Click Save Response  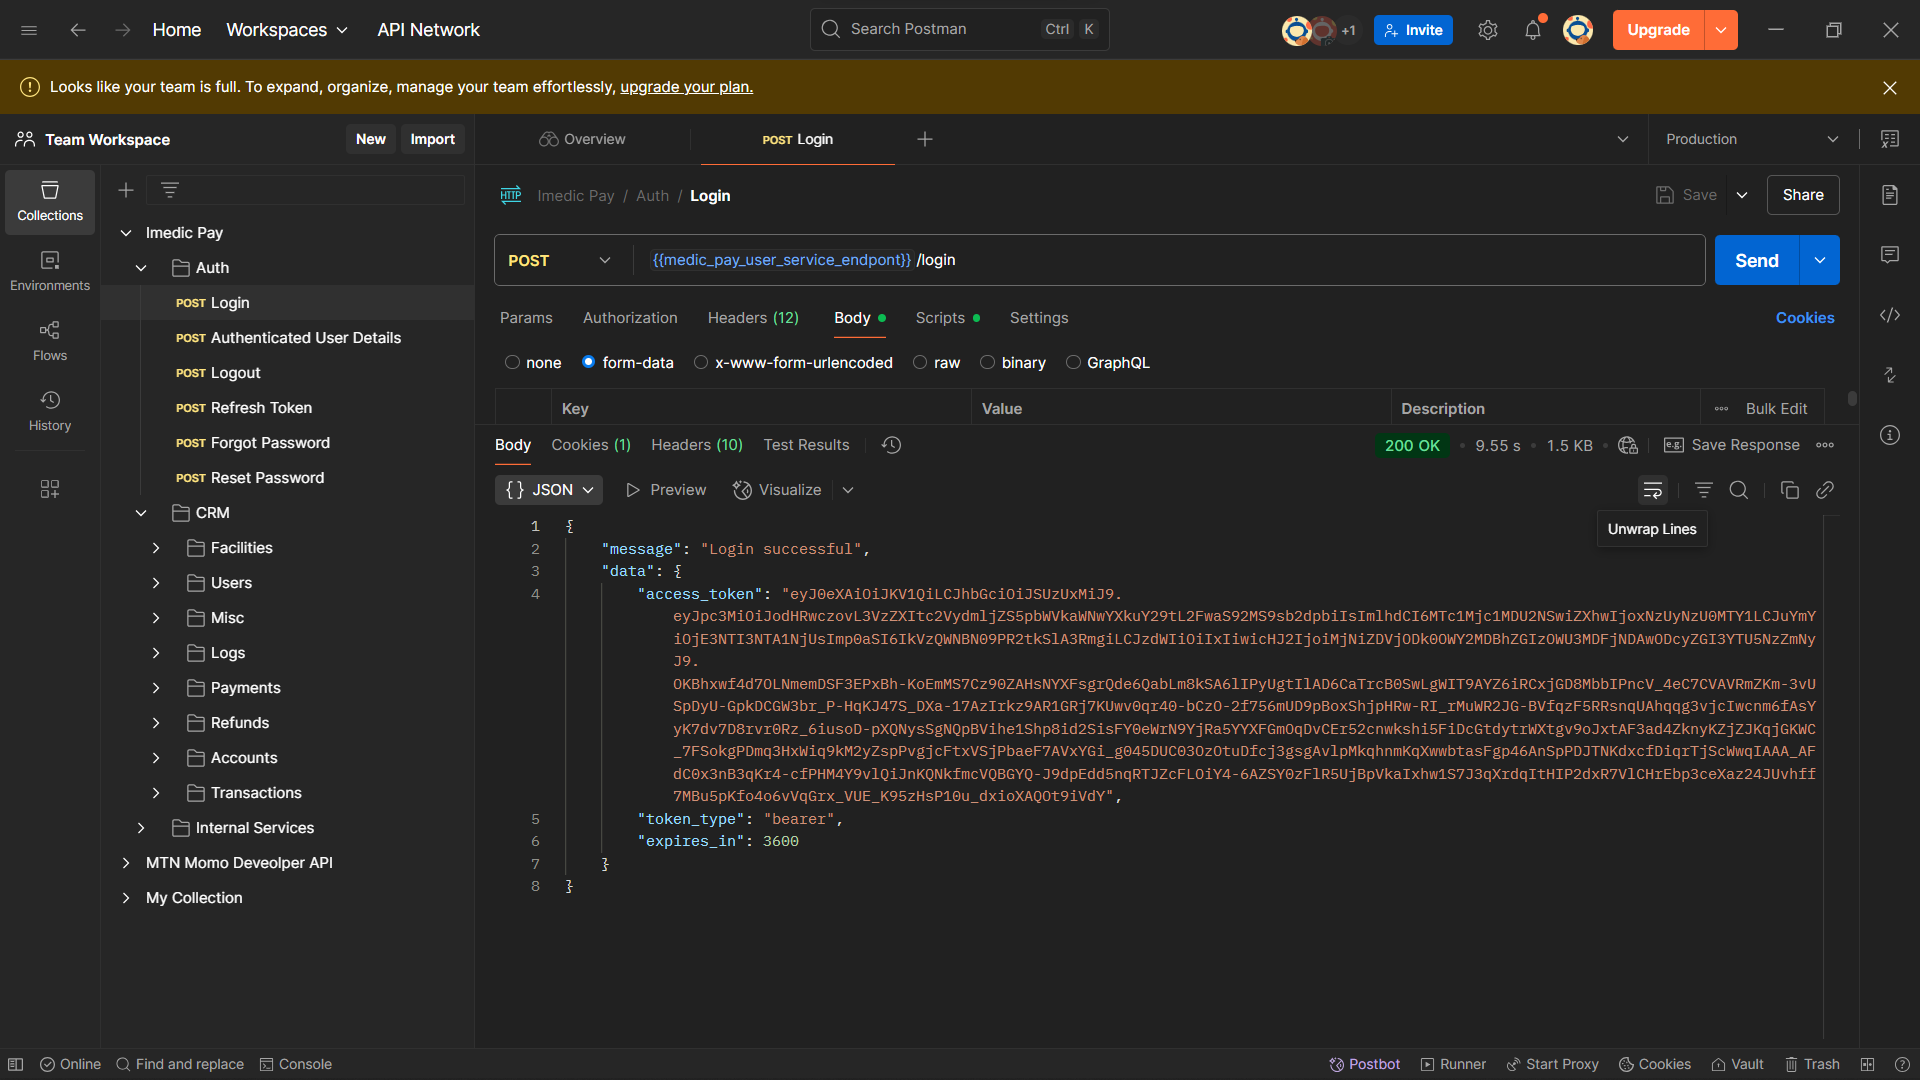(1732, 445)
